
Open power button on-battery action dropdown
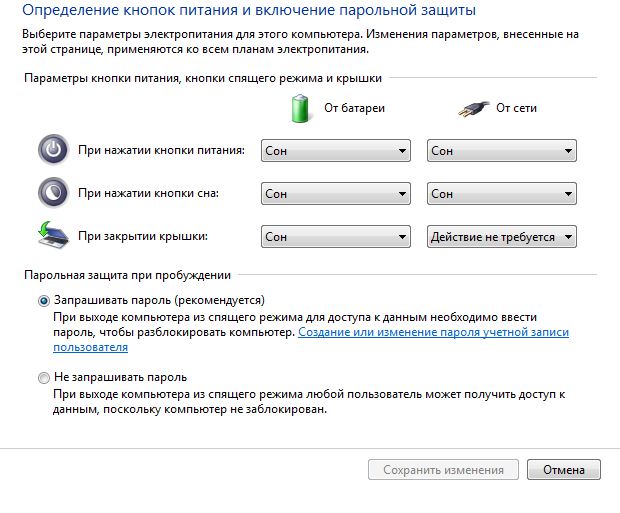pyautogui.click(x=335, y=151)
